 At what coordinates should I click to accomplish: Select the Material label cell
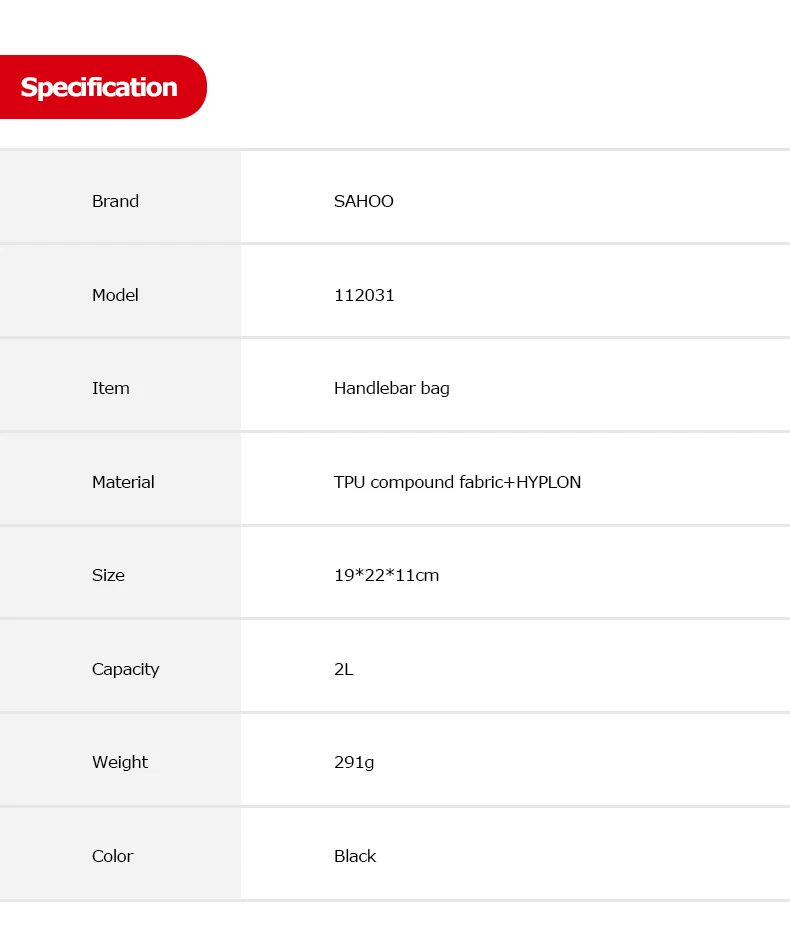pos(120,479)
